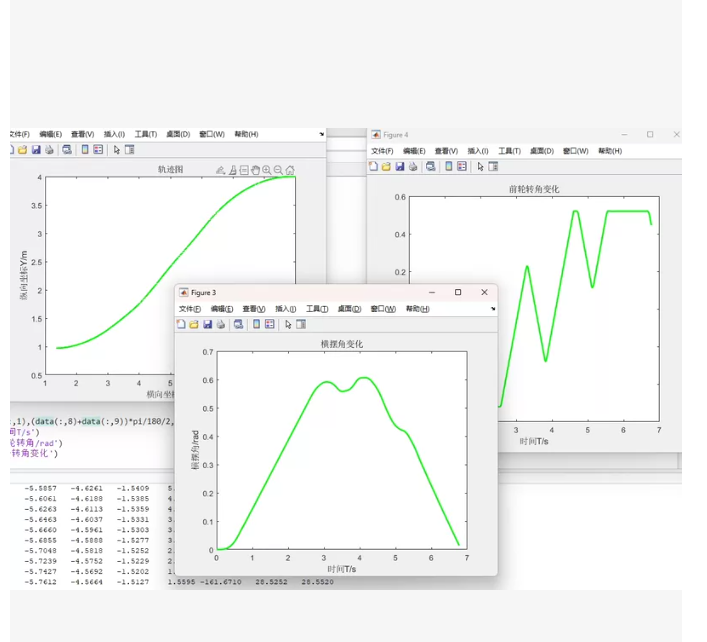Viewport: 707px width, 642px height.
Task: Activate the Pan hand tool on 轨迹图 axes
Action: (x=255, y=170)
